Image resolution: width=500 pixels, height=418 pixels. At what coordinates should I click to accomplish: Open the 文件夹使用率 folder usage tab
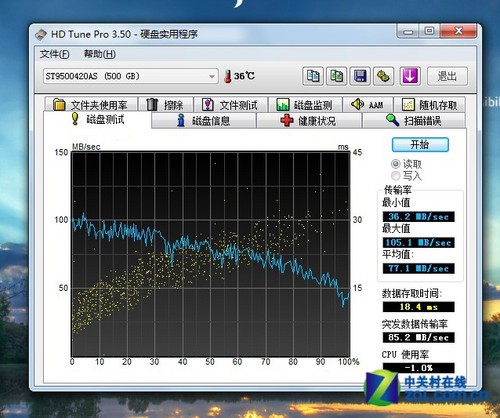click(91, 105)
